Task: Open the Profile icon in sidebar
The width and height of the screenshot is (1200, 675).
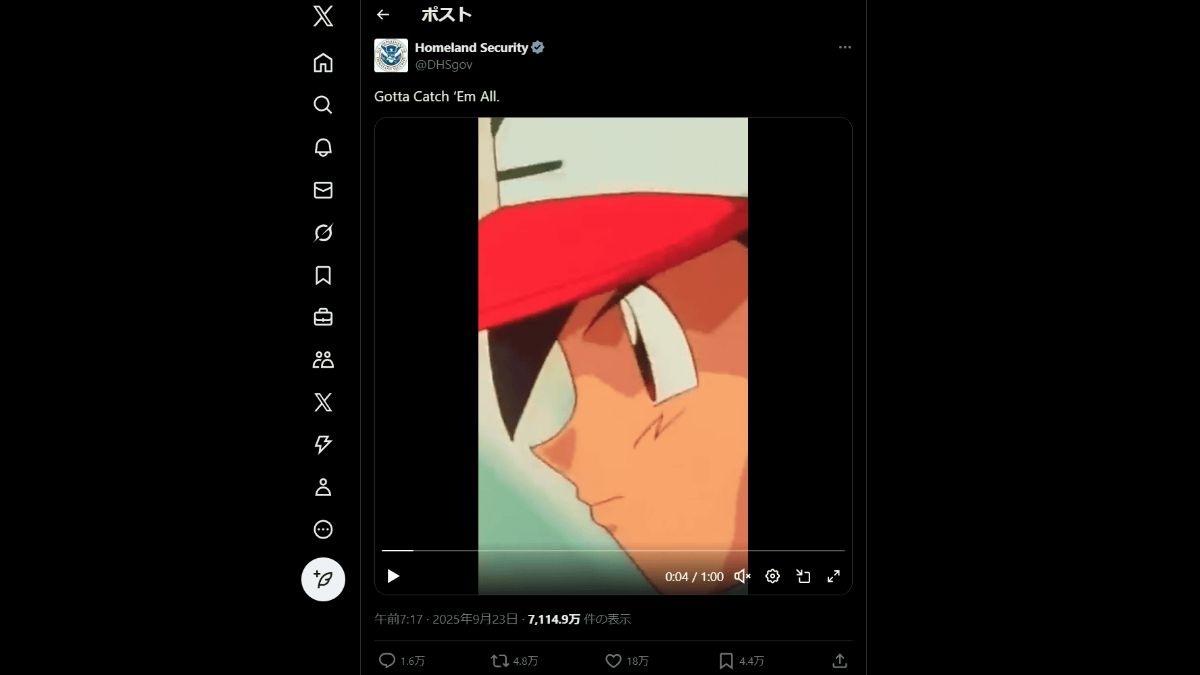Action: click(323, 487)
